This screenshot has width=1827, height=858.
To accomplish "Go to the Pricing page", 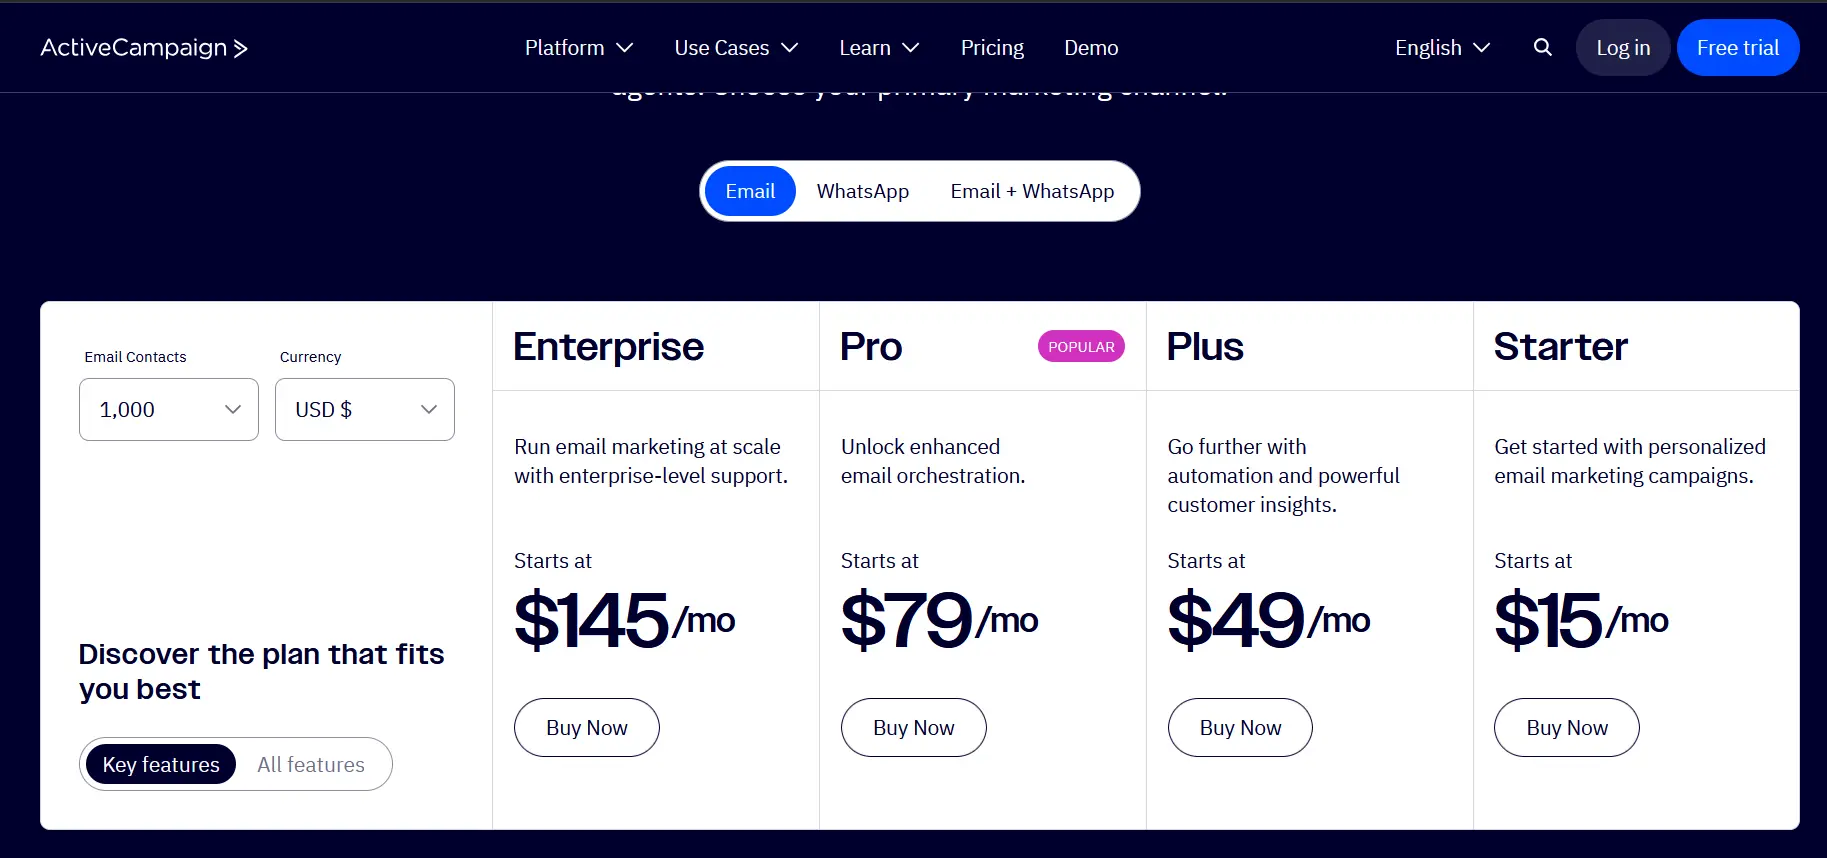I will tap(992, 48).
